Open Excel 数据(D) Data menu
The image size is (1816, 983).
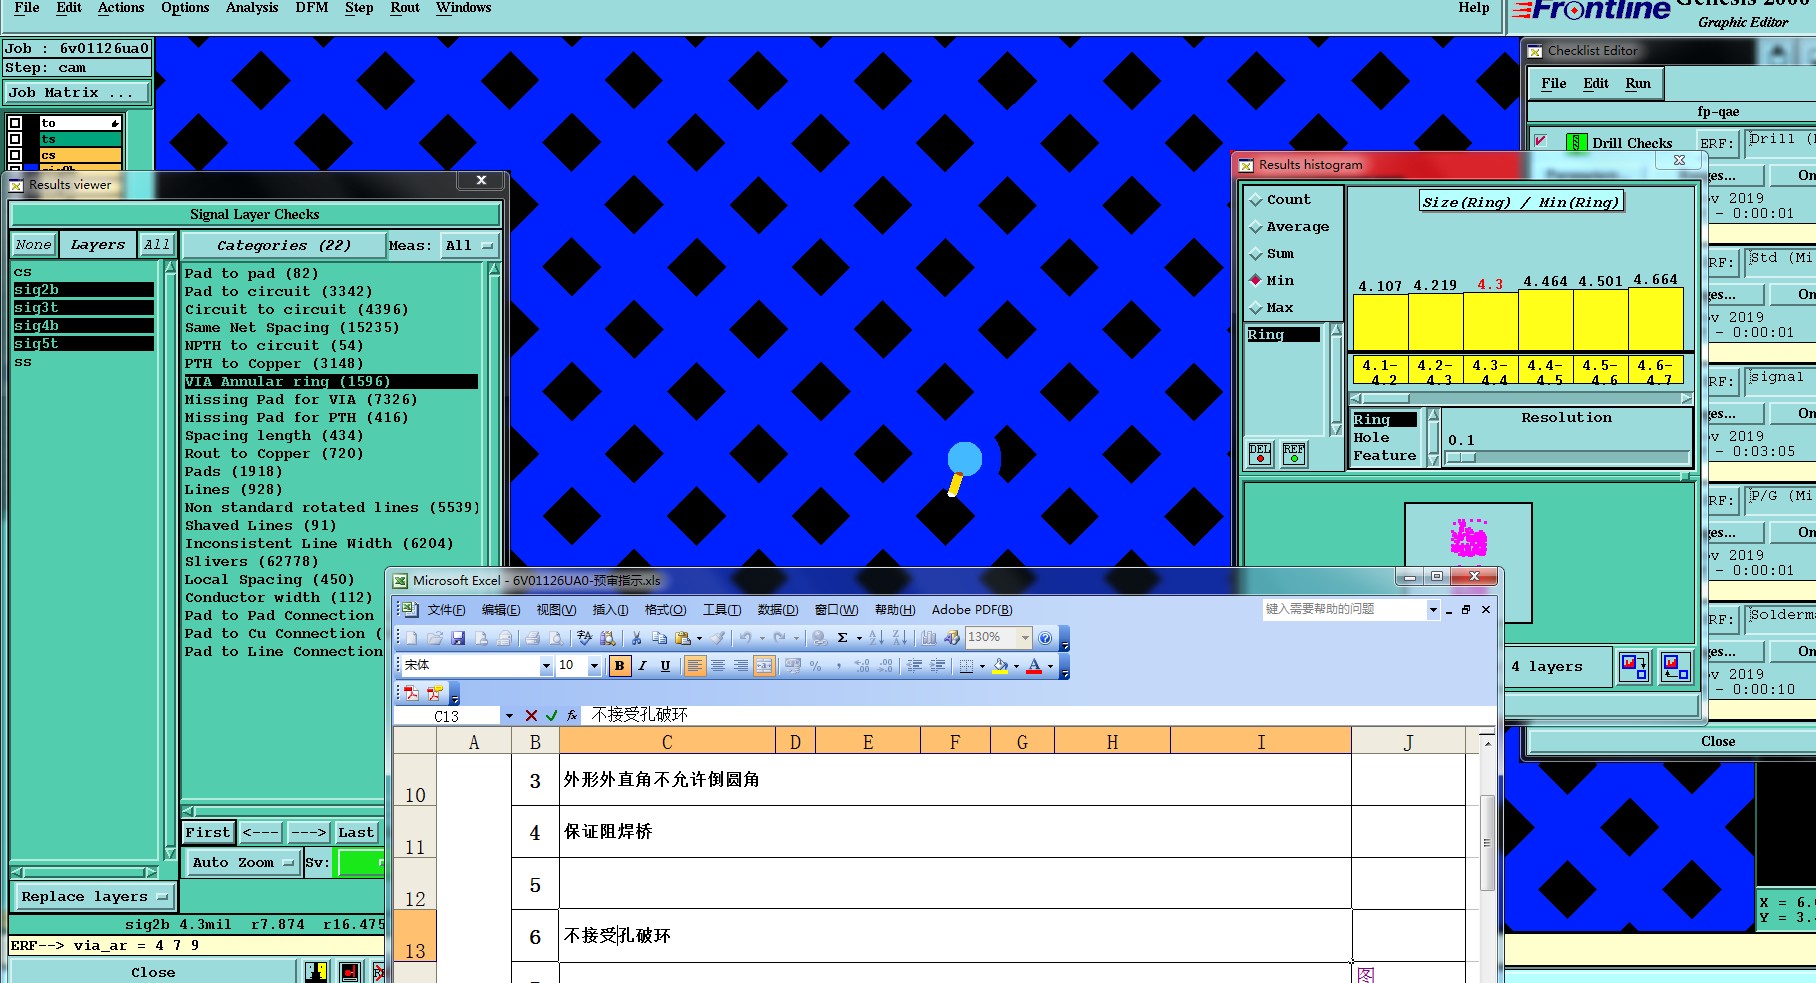(x=778, y=610)
